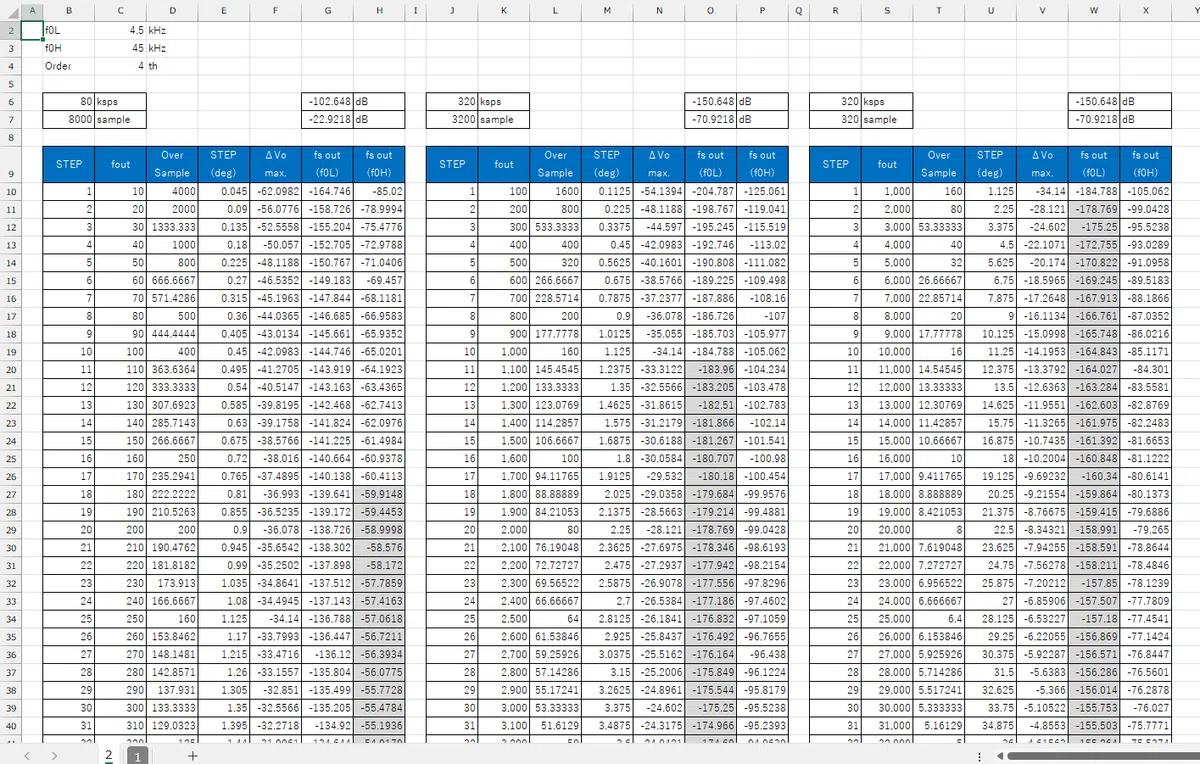Screen dimensions: 1200x764
Task: Click the 4.5 value cell
Action: pyautogui.click(x=121, y=30)
